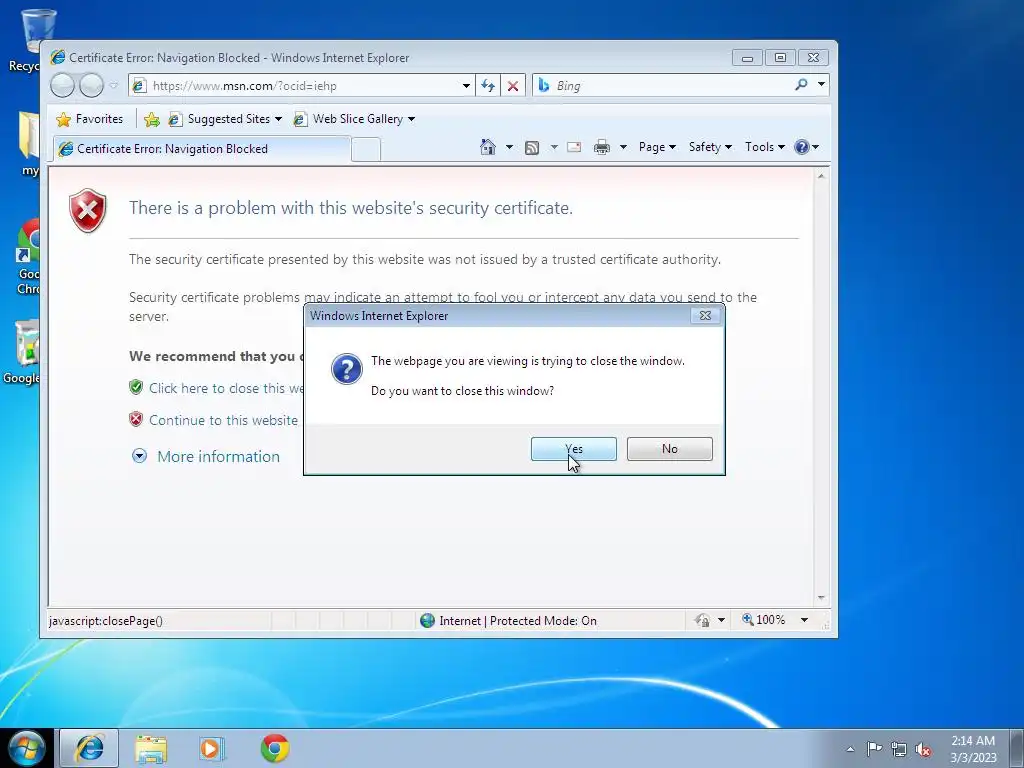Viewport: 1024px width, 768px height.
Task: Open the Safety menu
Action: pos(710,147)
